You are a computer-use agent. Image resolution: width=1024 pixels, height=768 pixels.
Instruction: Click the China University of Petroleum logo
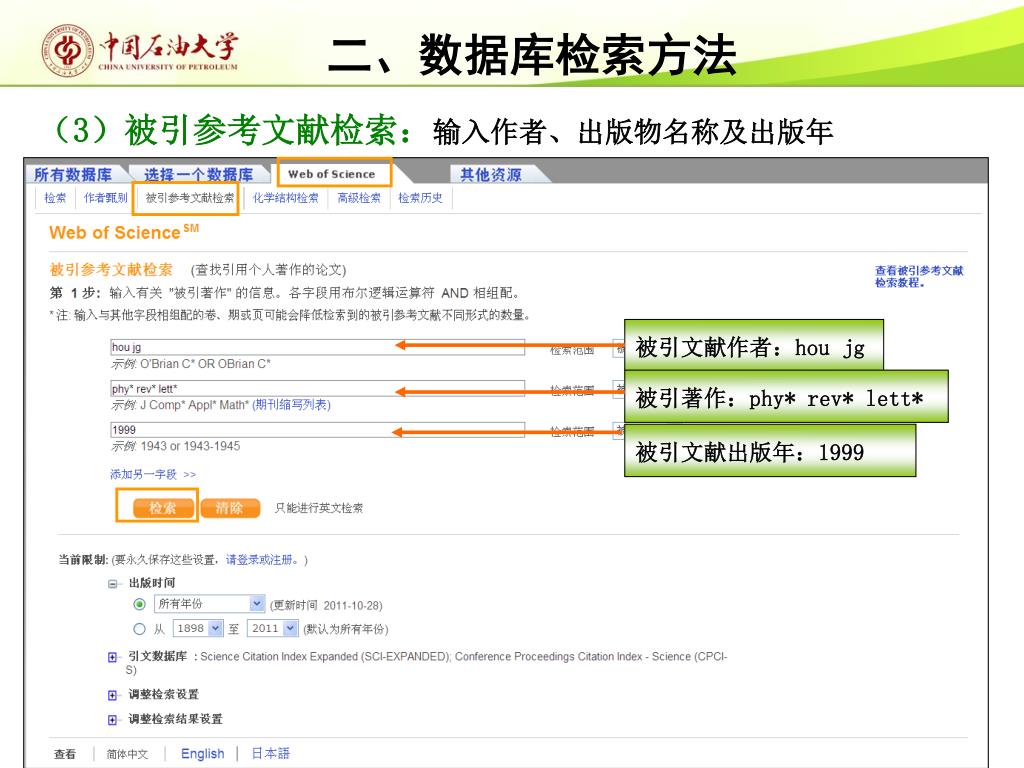point(140,50)
